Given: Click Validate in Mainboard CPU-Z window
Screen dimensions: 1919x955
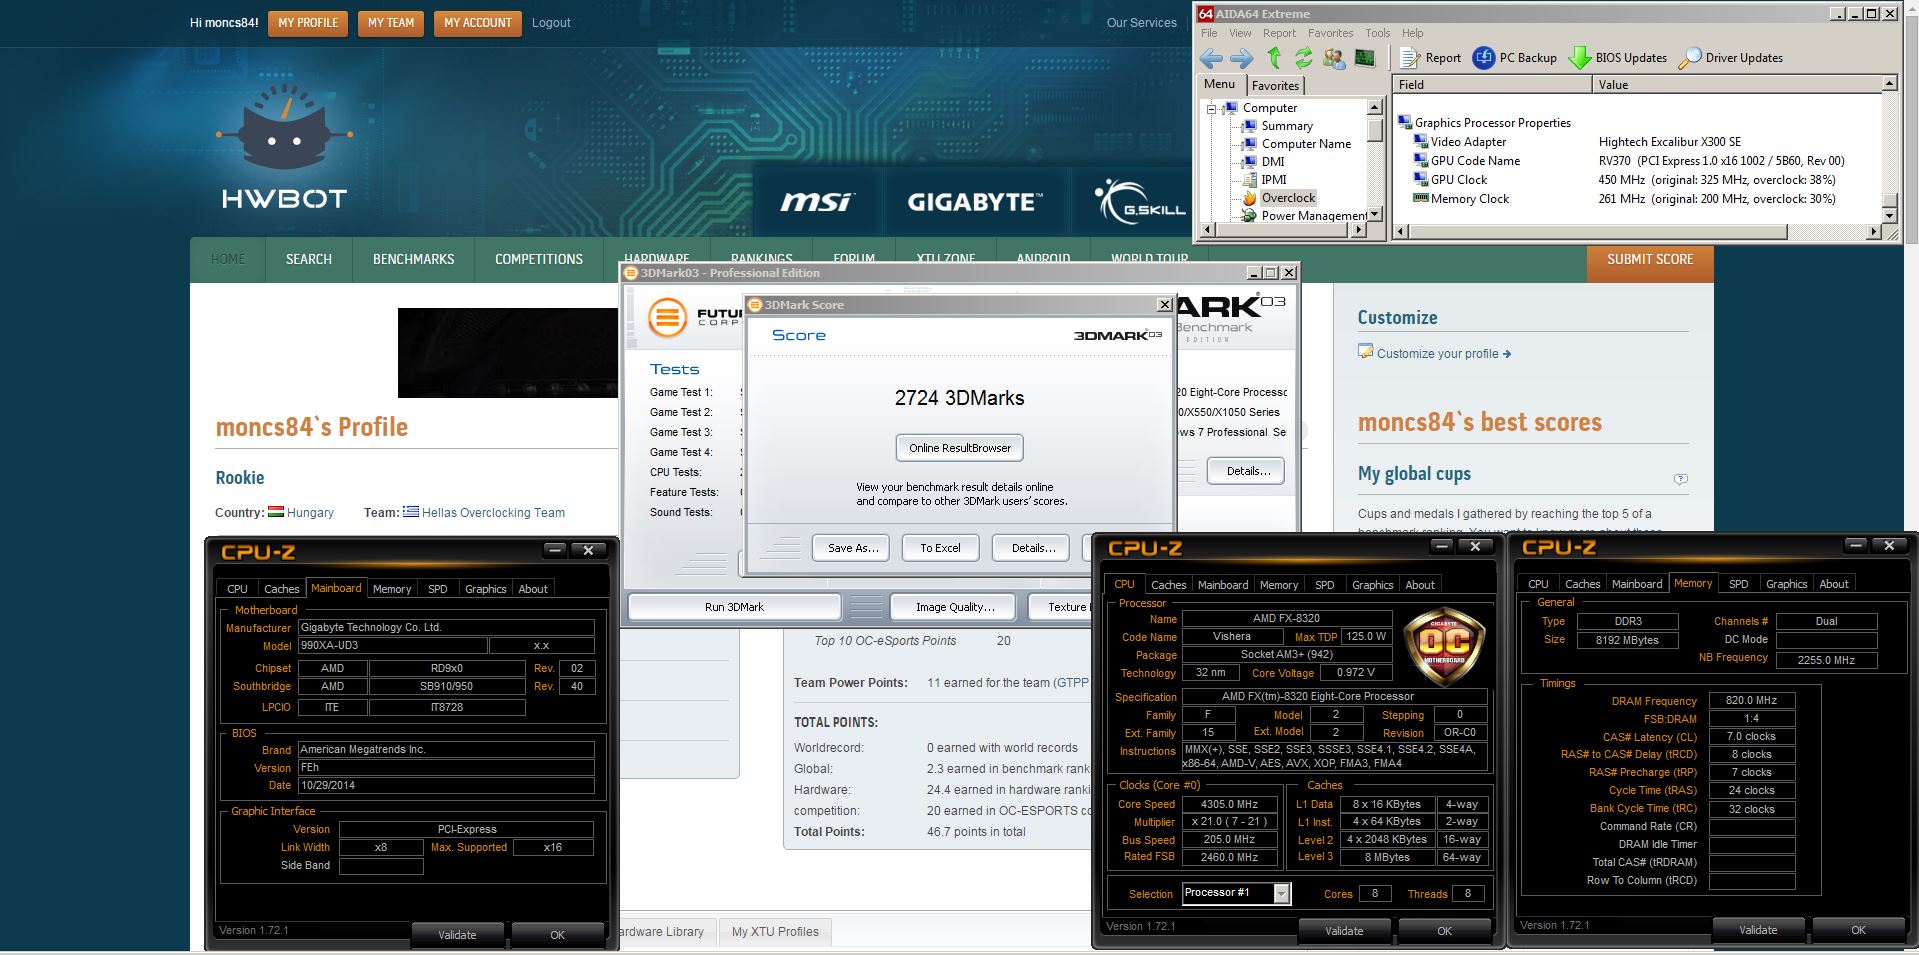Looking at the screenshot, I should [457, 935].
